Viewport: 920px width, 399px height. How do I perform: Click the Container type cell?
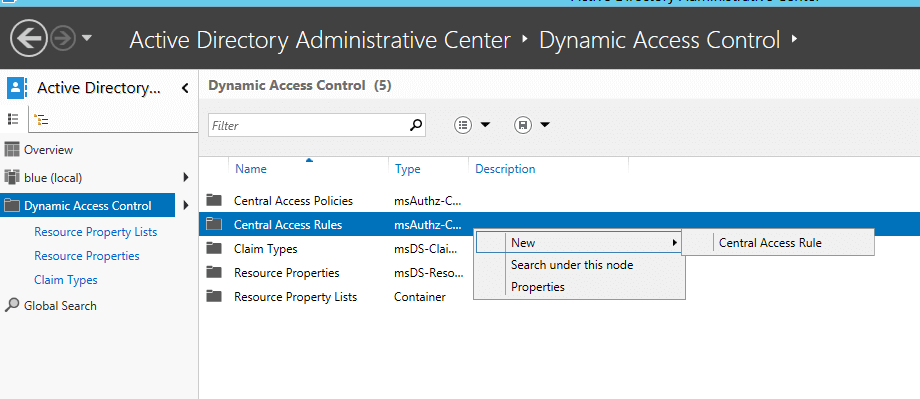coord(420,297)
